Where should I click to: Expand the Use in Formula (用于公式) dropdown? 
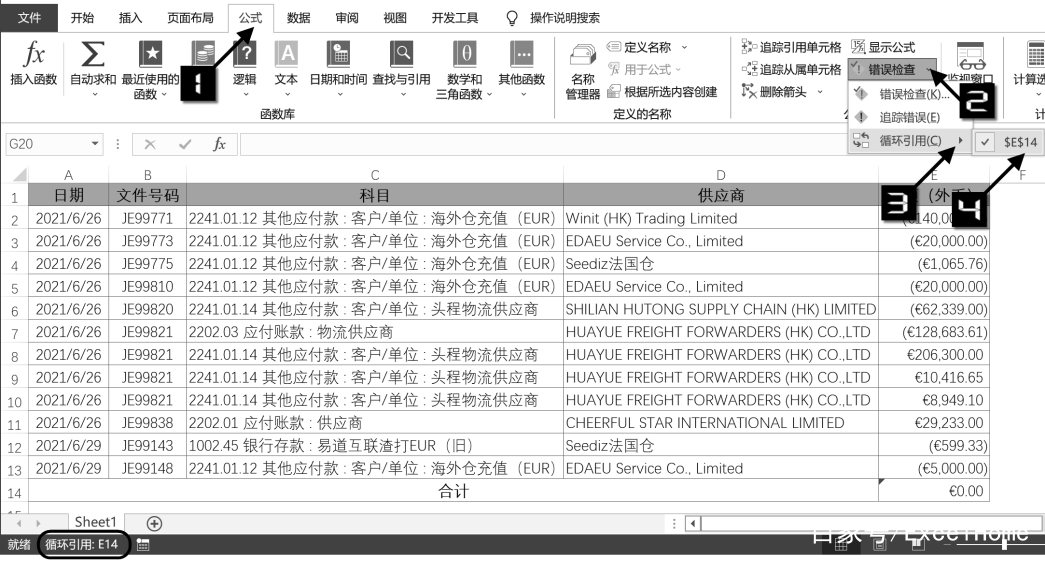(678, 69)
